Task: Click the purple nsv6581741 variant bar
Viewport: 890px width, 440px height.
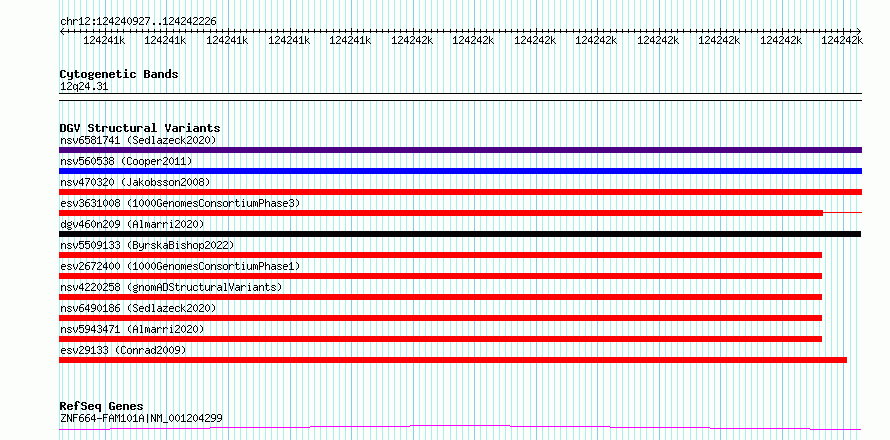Action: coord(460,150)
